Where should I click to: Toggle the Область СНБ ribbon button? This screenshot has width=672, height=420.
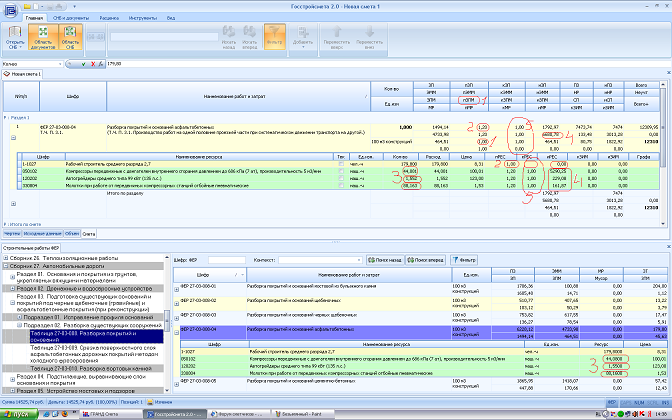[x=71, y=38]
